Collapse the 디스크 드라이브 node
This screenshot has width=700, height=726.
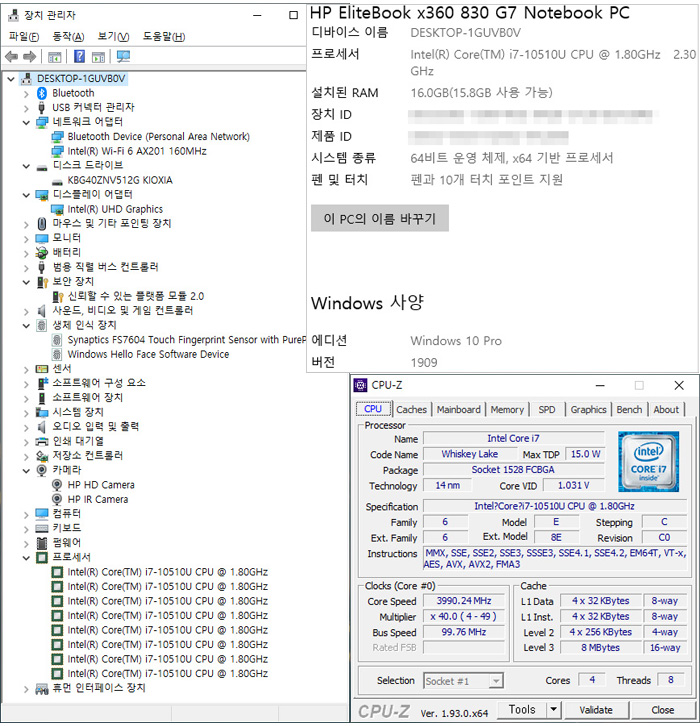click(26, 166)
